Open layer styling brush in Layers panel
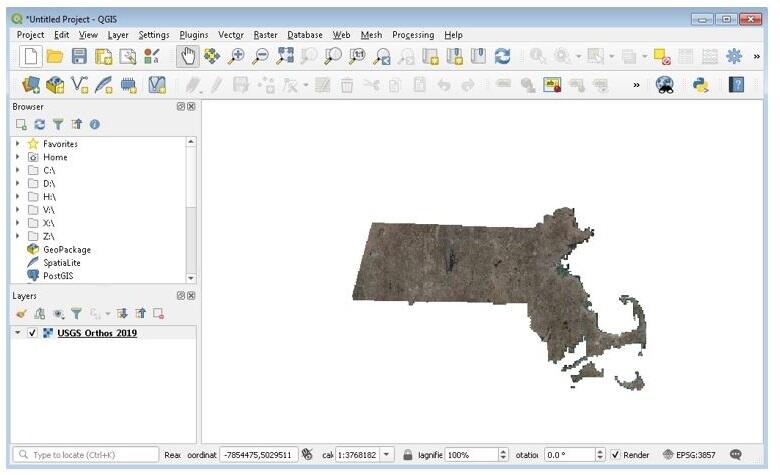780x475 pixels. (22, 313)
